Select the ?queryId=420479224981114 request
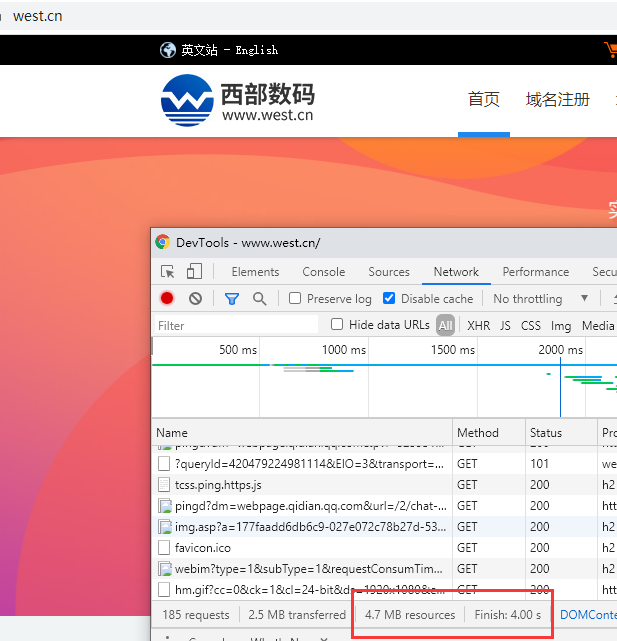This screenshot has height=641, width=617. tap(384, 464)
